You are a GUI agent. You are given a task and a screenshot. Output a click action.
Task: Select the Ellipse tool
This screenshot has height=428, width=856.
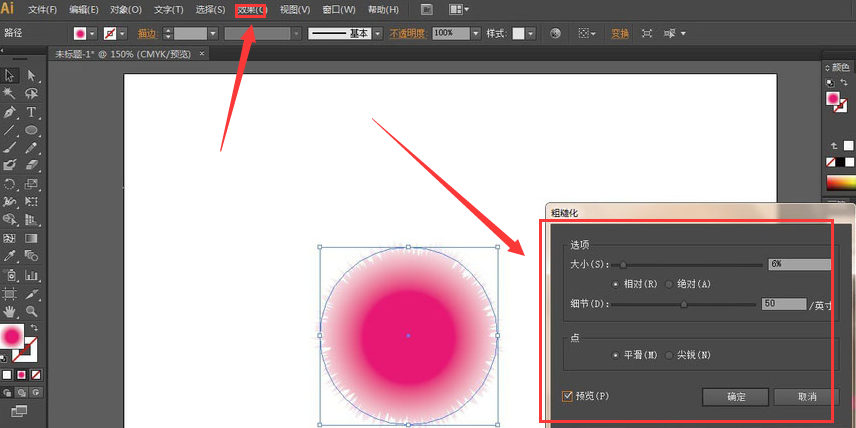click(x=31, y=130)
